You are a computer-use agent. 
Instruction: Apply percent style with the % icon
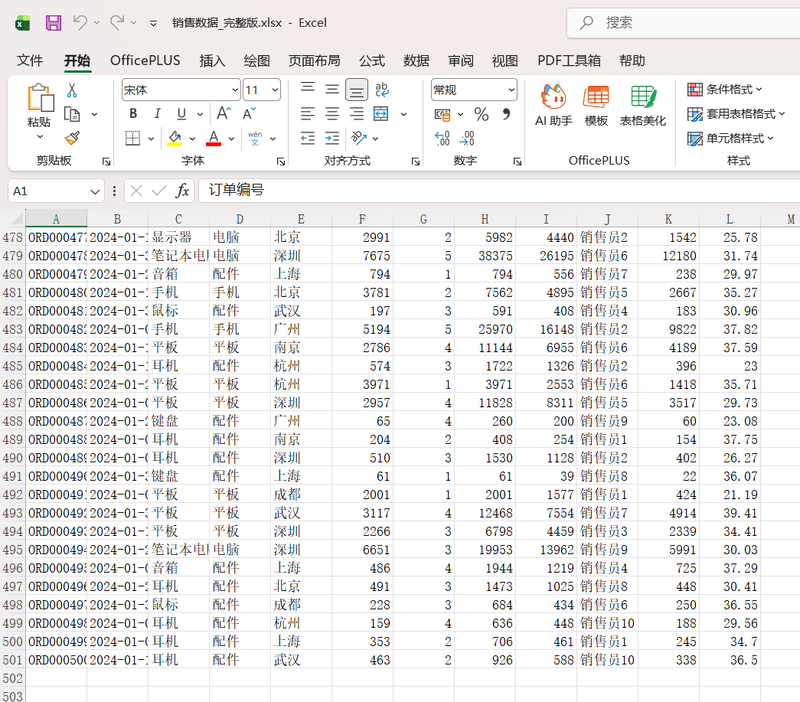[x=481, y=114]
